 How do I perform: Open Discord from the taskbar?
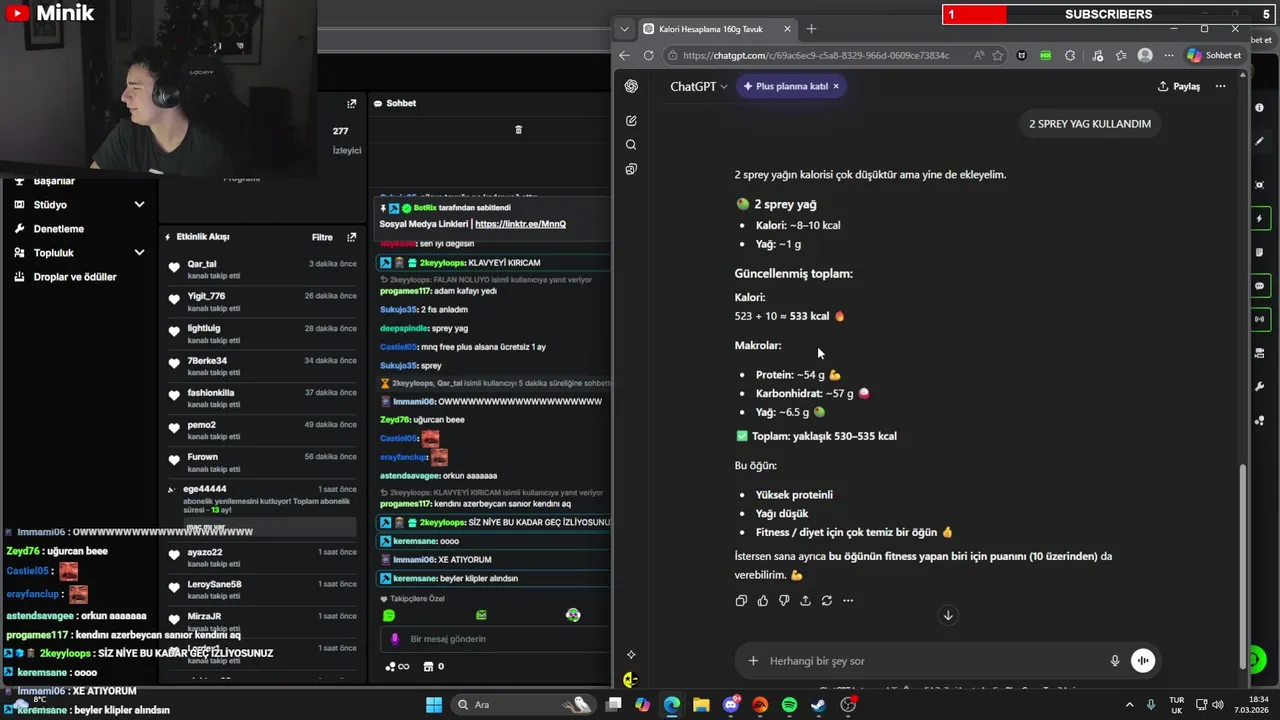731,705
